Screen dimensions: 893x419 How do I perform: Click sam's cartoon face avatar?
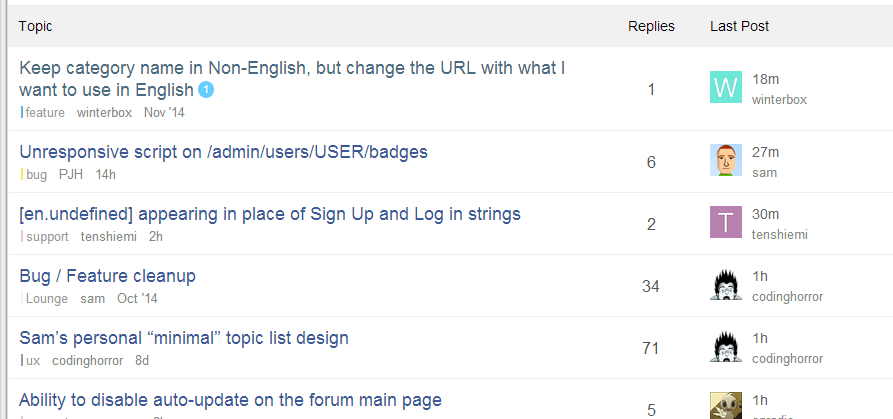pos(726,160)
